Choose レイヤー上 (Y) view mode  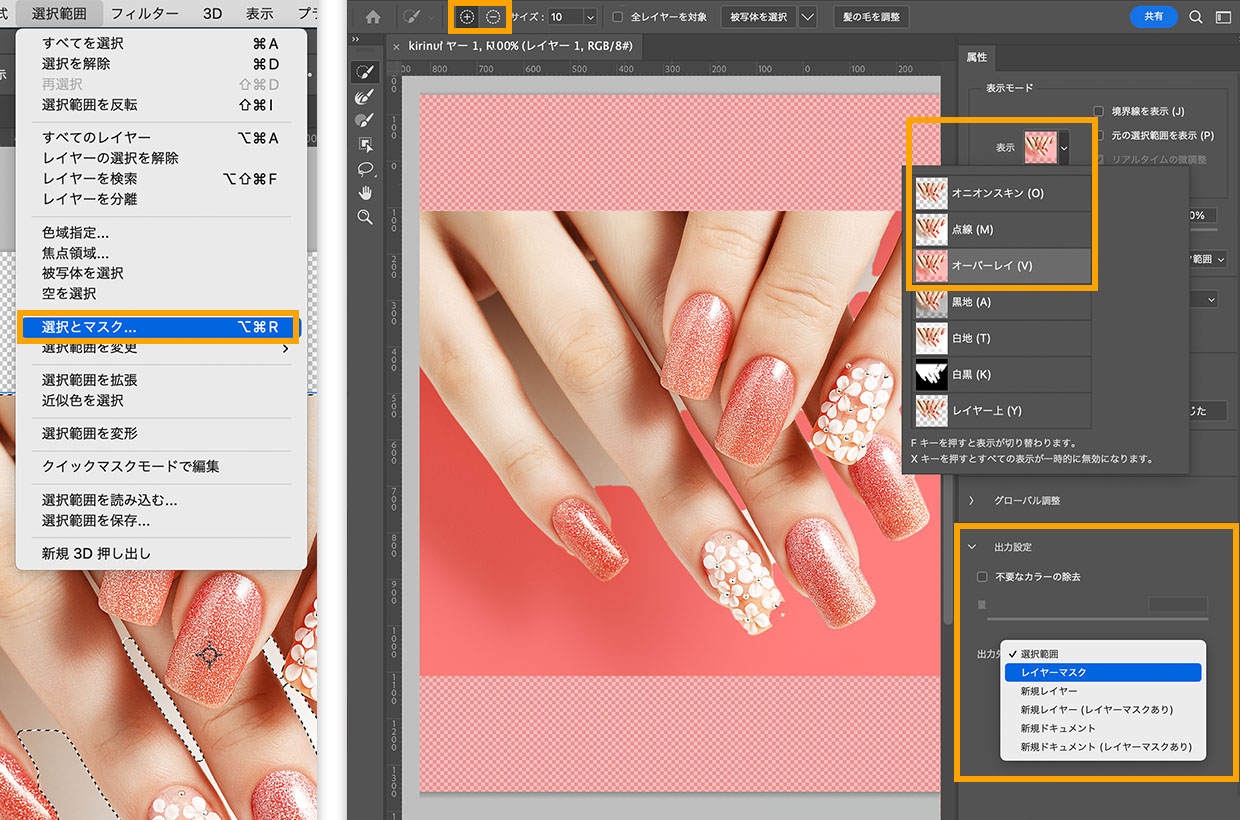1003,410
